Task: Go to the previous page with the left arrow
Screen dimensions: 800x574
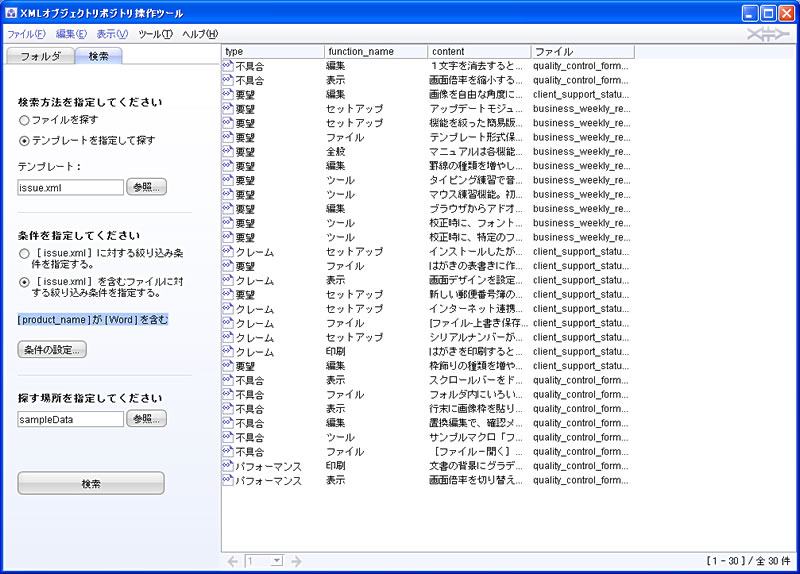Action: click(233, 562)
